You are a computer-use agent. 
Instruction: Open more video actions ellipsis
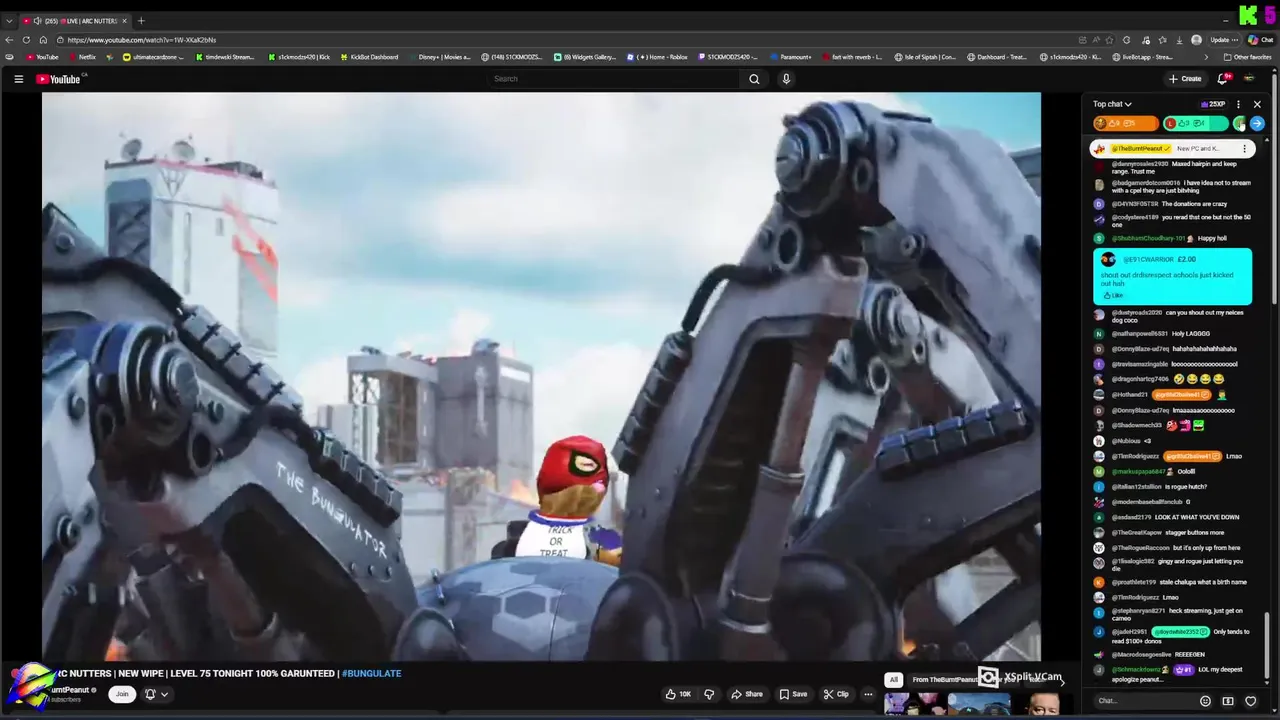pyautogui.click(x=868, y=694)
